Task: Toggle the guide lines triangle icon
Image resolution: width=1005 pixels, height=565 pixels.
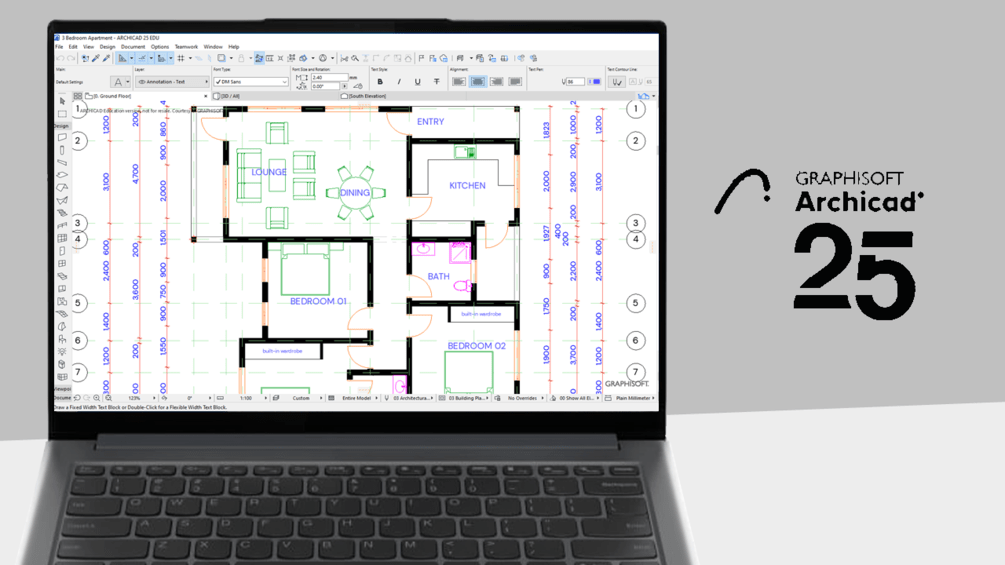Action: 122,58
